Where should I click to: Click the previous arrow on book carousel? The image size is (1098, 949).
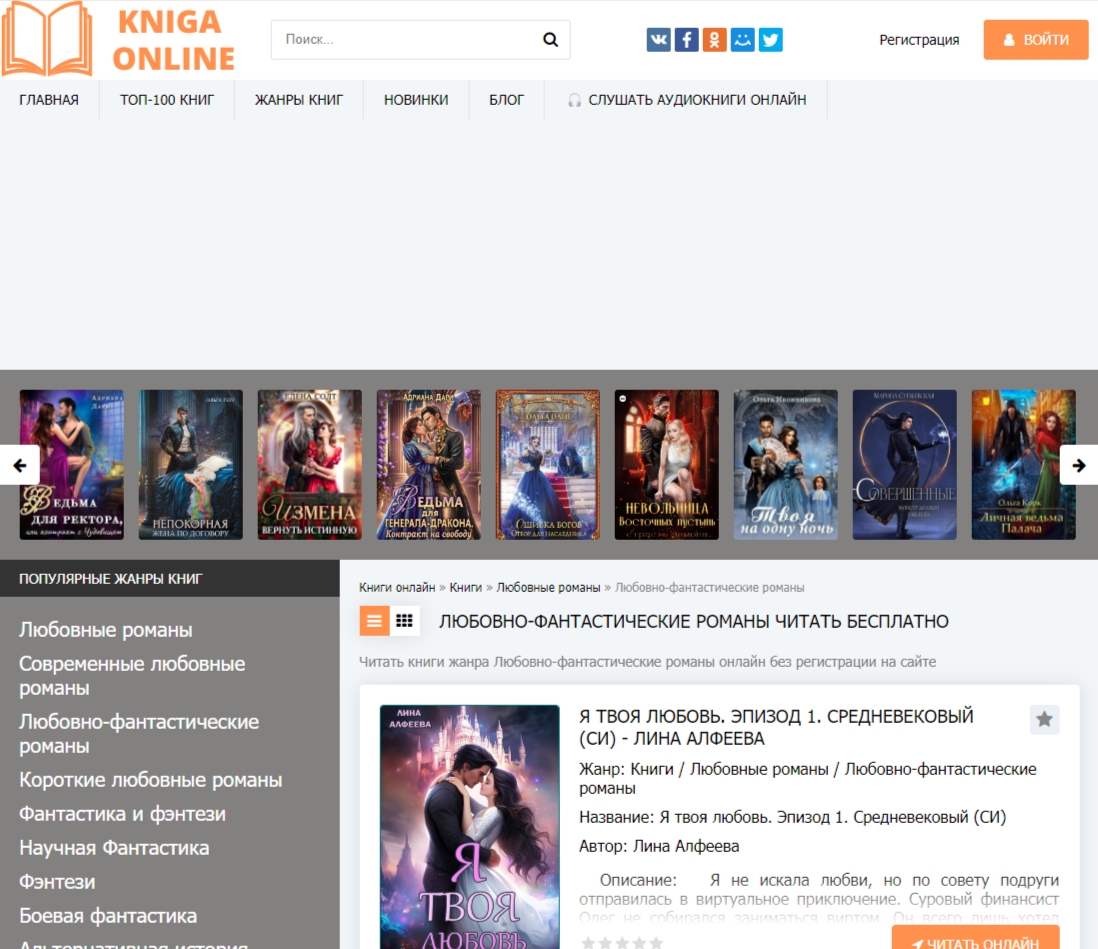20,465
